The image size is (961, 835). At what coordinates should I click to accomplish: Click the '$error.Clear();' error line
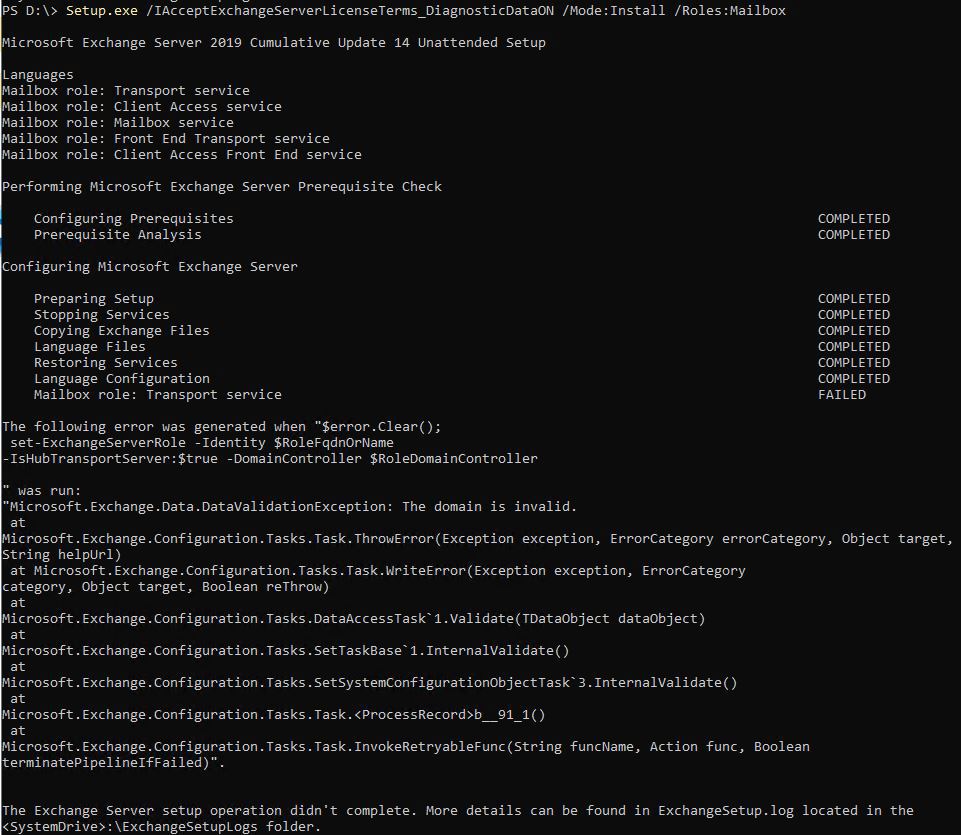[221, 427]
